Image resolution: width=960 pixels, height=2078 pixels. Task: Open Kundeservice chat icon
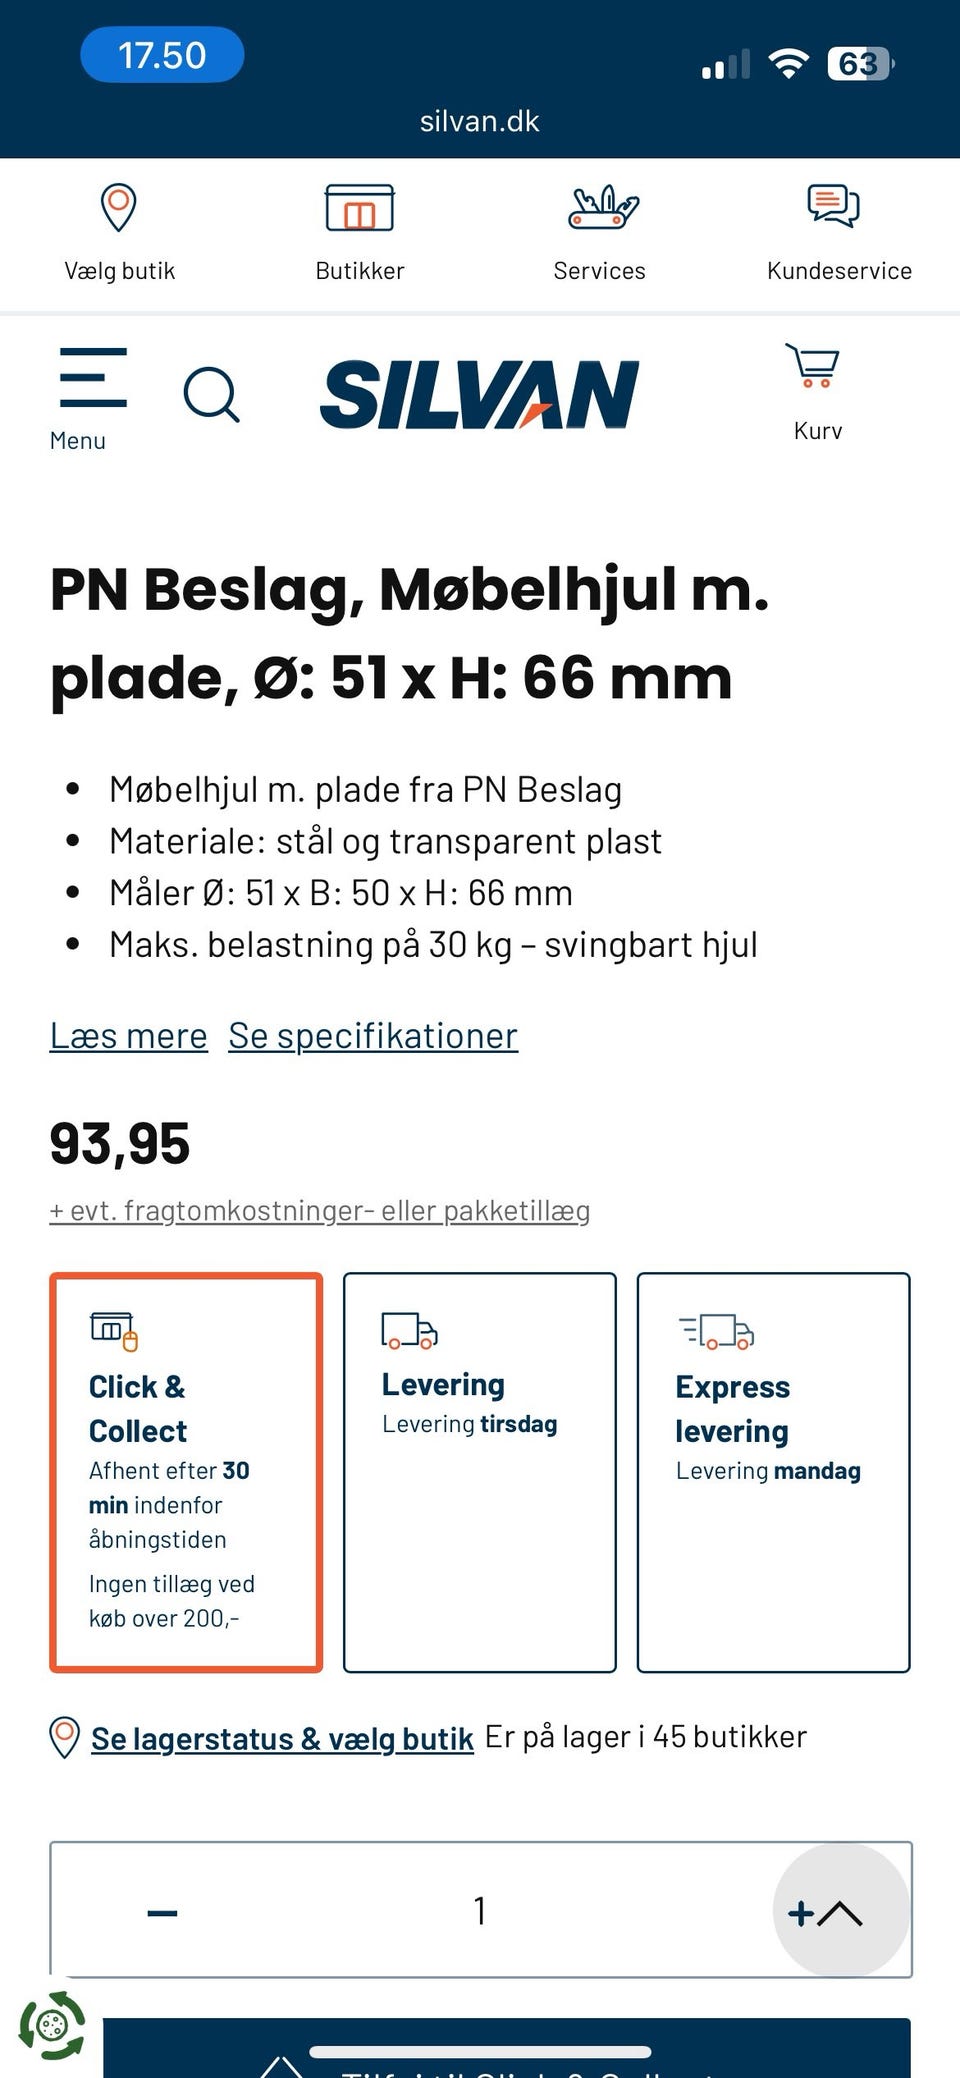[x=833, y=207]
